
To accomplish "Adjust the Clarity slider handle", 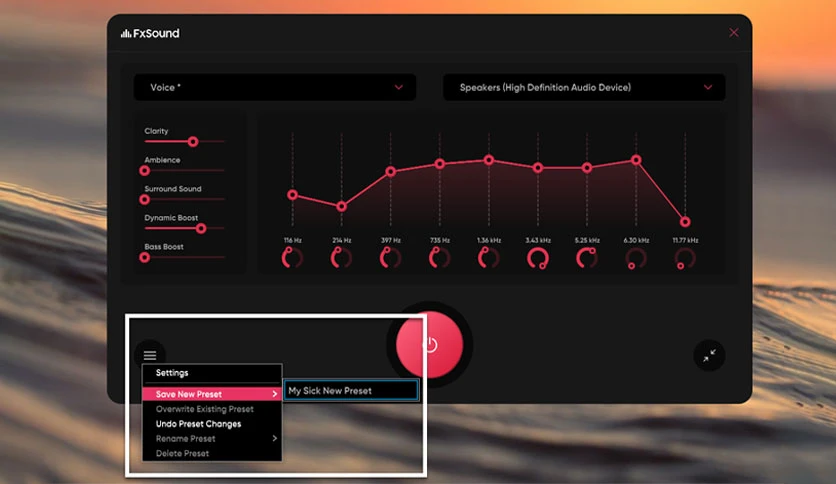I will 193,141.
